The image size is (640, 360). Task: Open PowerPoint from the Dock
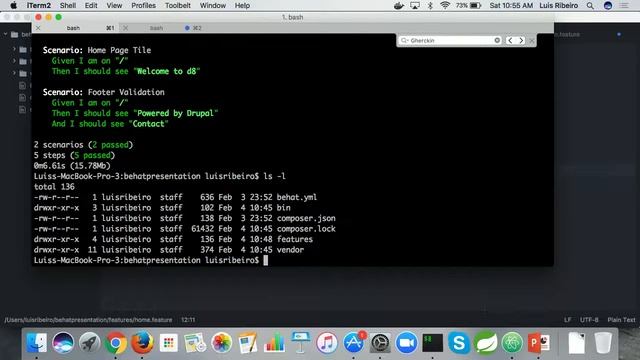[538, 343]
